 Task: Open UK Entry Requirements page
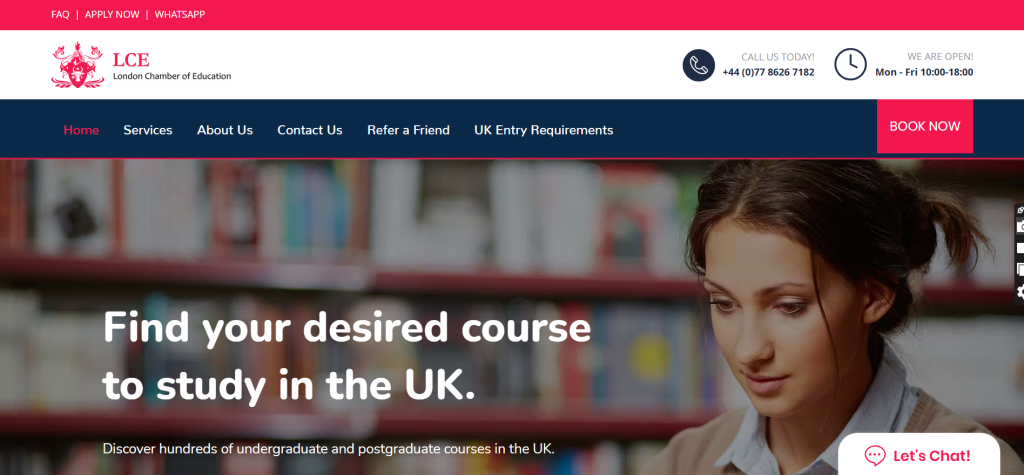tap(543, 130)
